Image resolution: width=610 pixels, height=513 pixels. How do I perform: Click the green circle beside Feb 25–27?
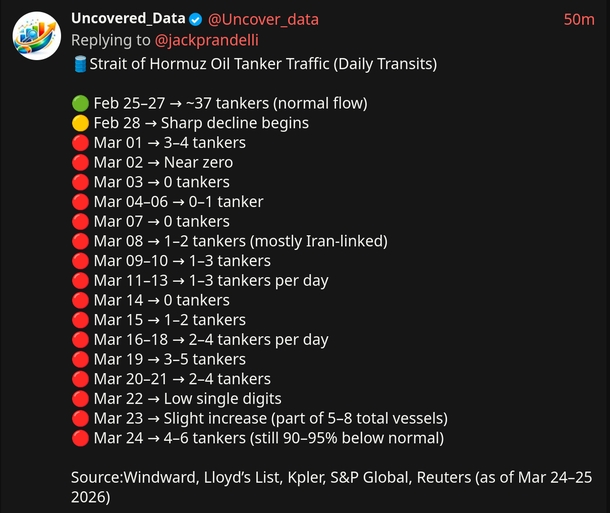coord(80,103)
